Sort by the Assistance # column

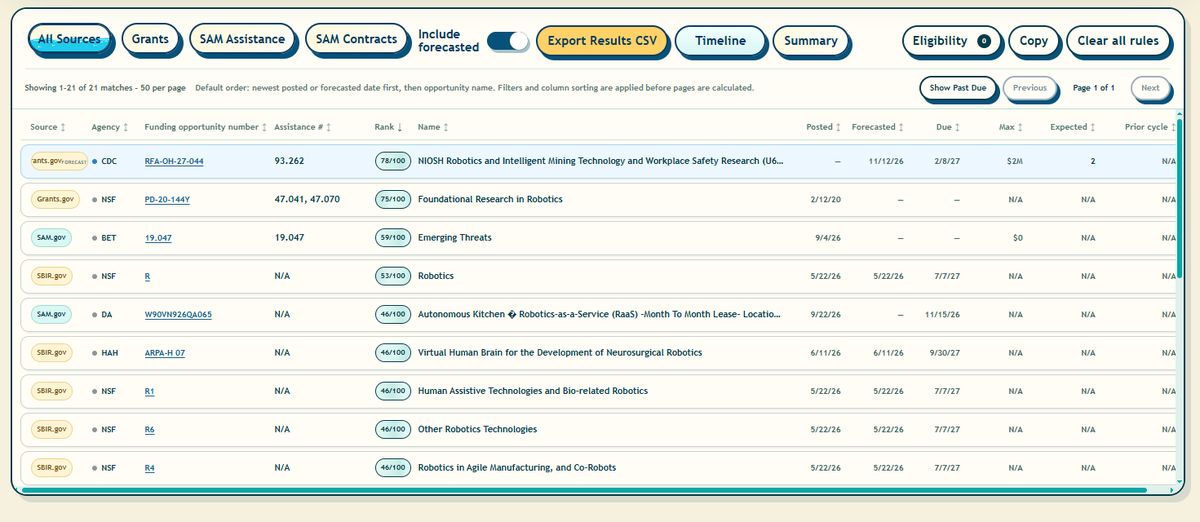303,127
